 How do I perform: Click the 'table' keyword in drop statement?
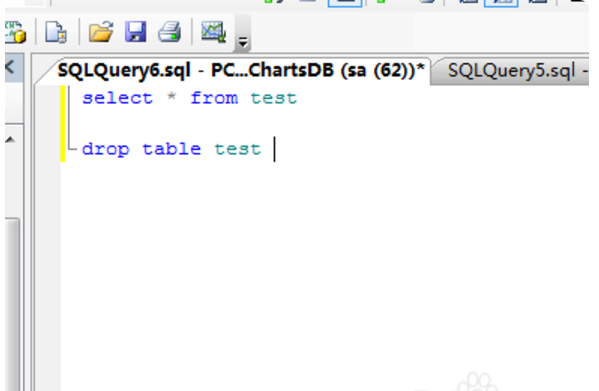click(x=172, y=149)
